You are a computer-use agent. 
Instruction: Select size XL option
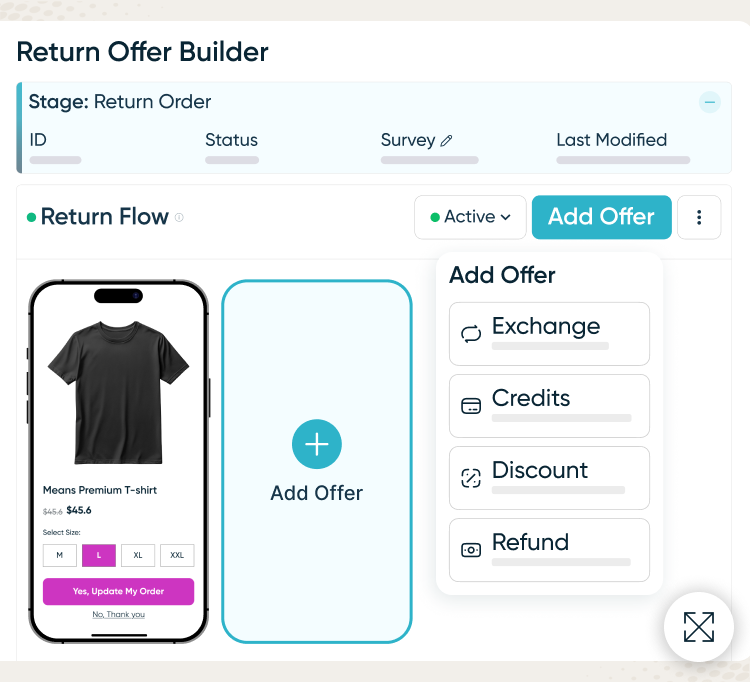click(138, 555)
